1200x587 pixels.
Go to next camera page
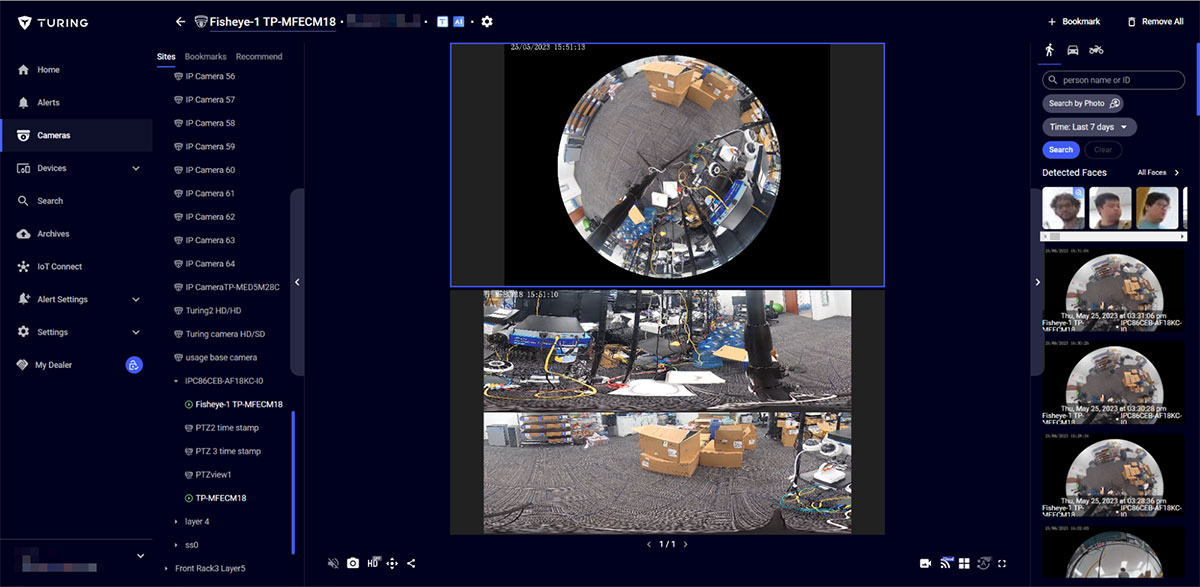pos(685,545)
